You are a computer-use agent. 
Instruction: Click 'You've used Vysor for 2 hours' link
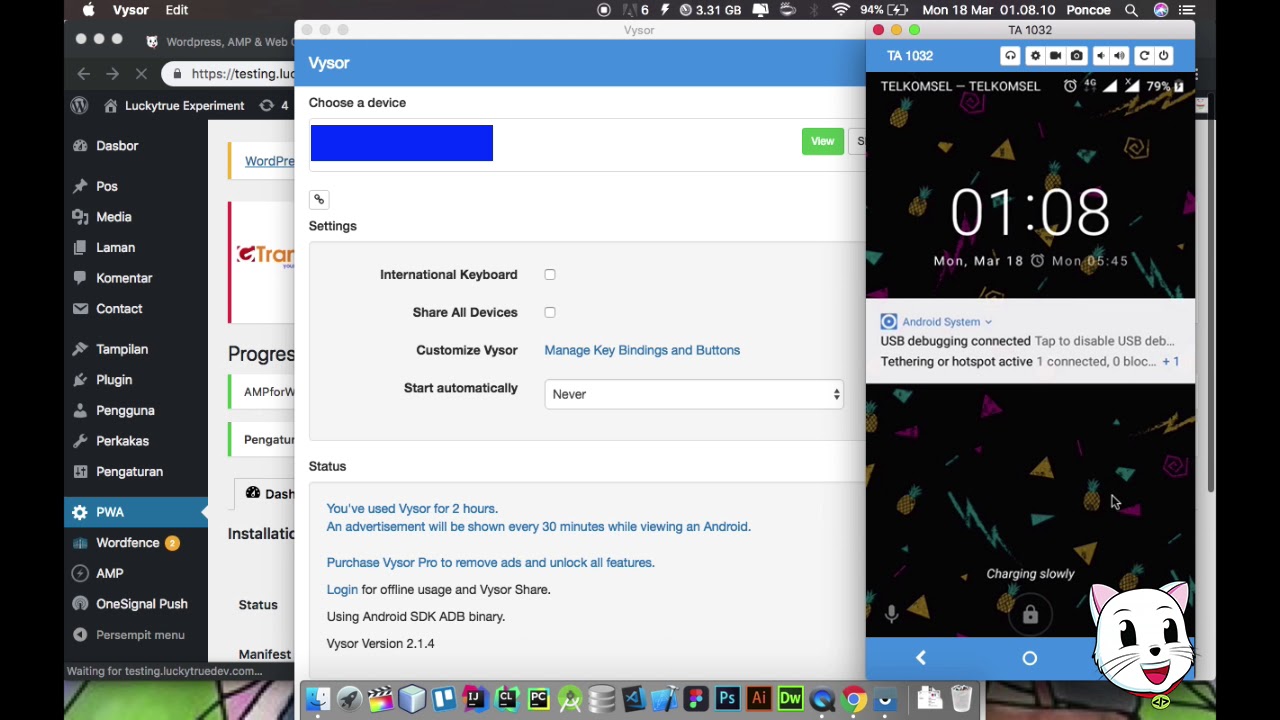pos(412,508)
